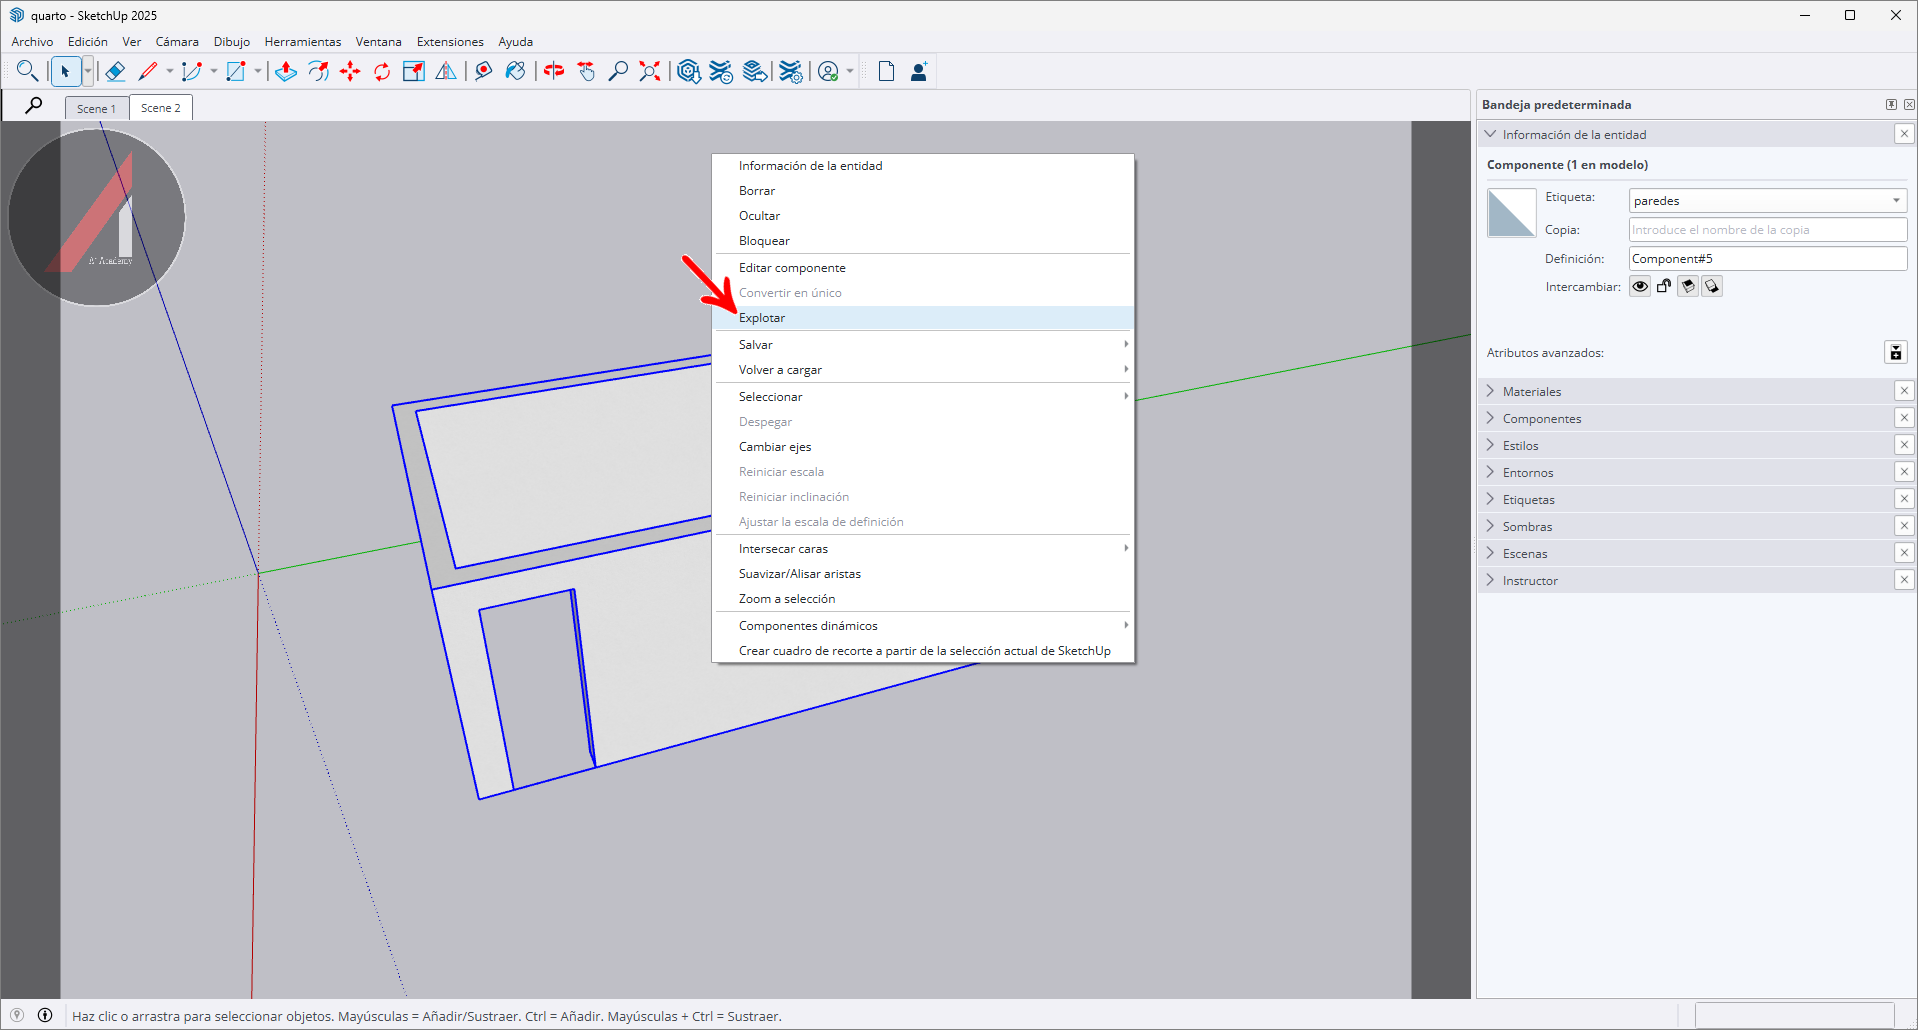Select the Orbit camera tool
The height and width of the screenshot is (1030, 1918).
[554, 71]
